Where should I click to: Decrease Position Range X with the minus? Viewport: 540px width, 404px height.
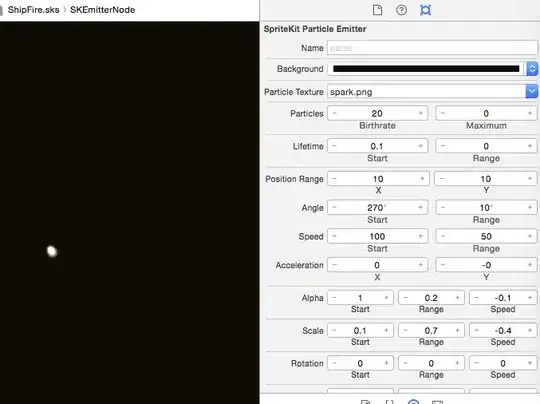[x=334, y=179]
